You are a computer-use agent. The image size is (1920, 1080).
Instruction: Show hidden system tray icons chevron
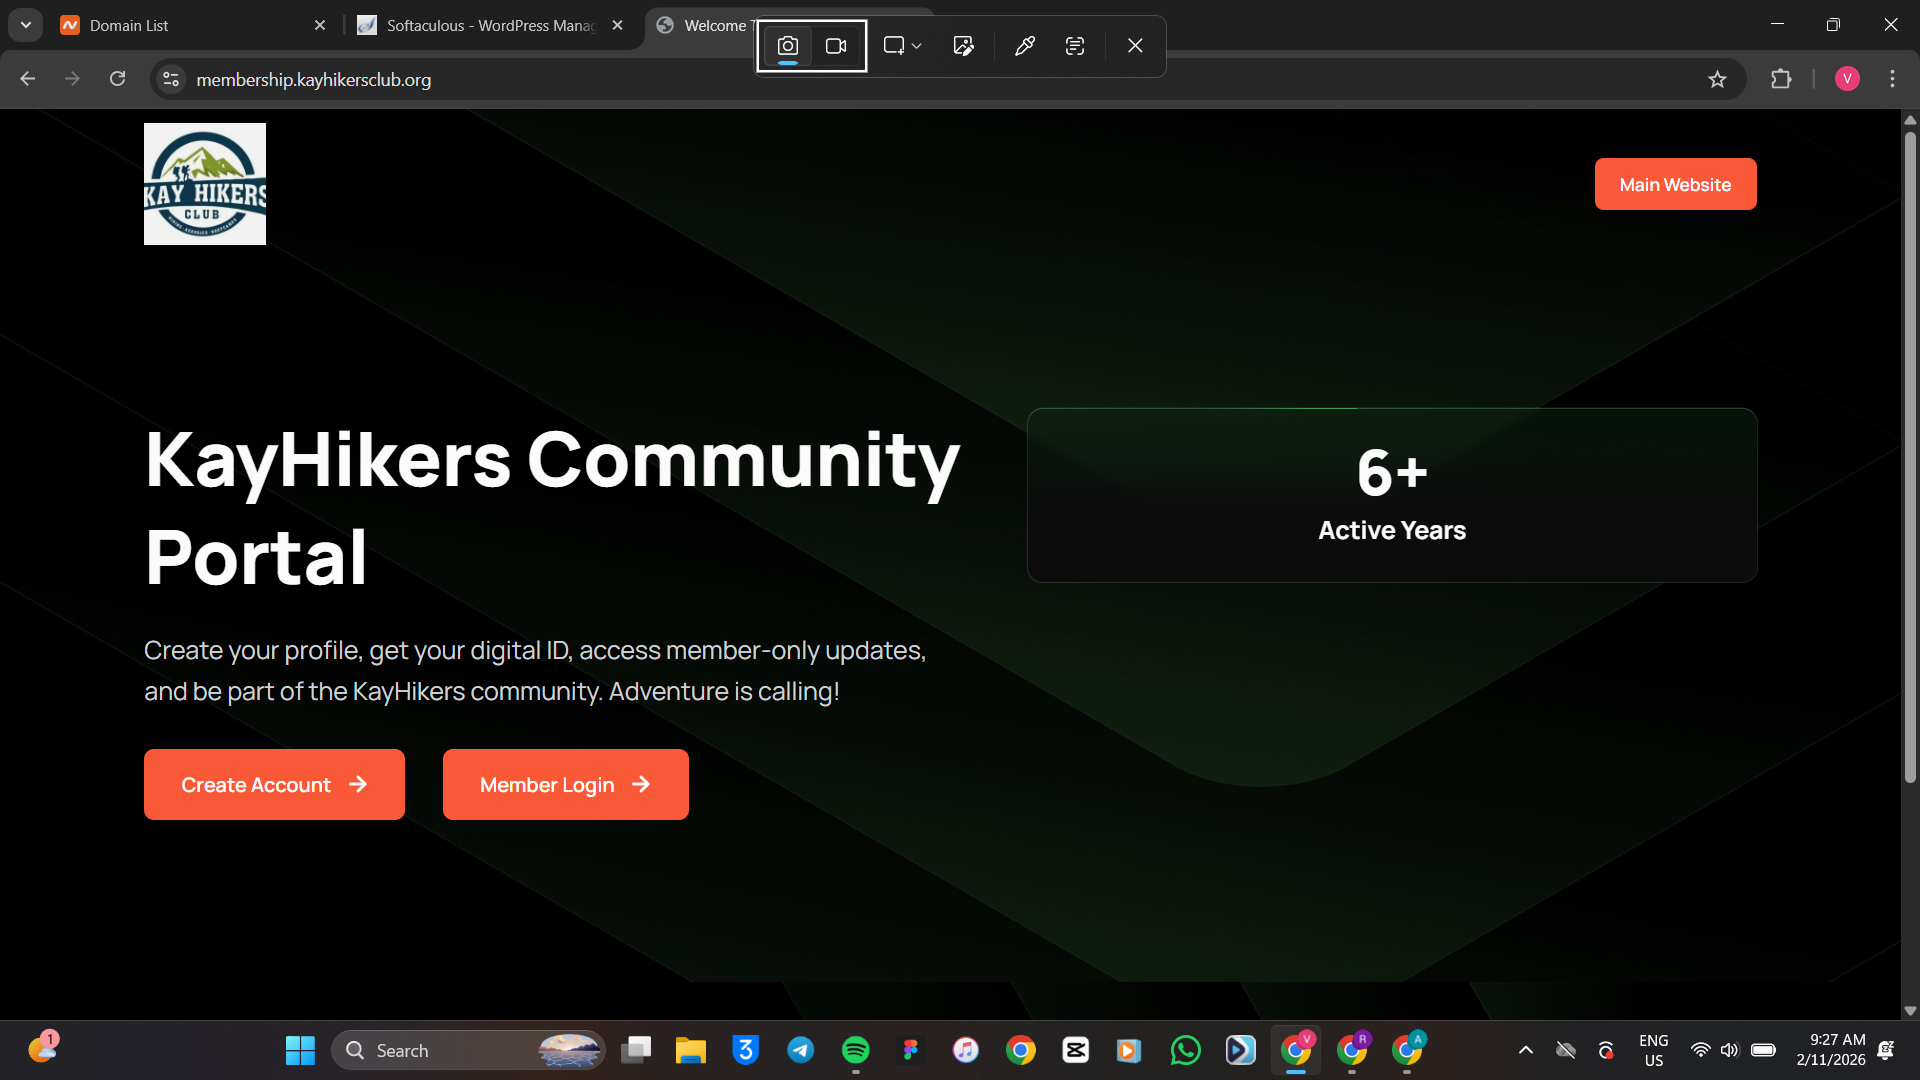[1525, 1050]
